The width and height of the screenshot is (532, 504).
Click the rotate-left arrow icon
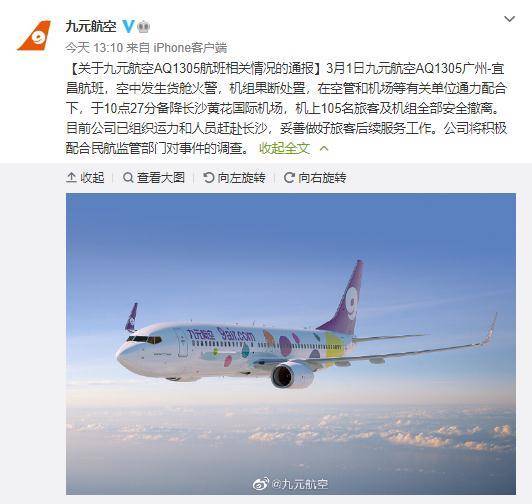pos(208,178)
